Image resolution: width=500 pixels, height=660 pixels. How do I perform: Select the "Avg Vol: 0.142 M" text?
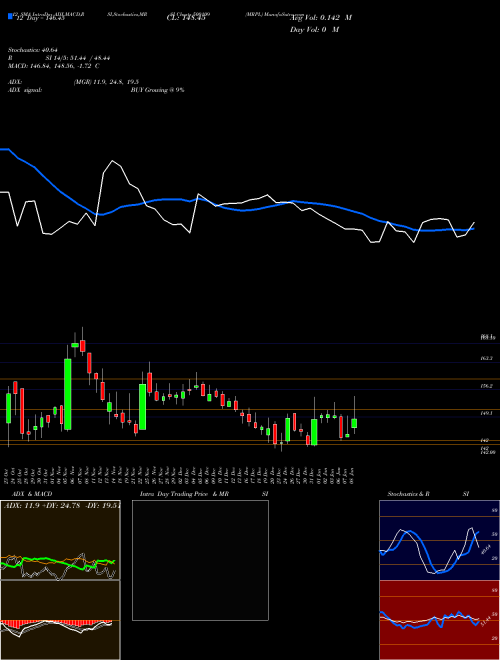point(321,18)
